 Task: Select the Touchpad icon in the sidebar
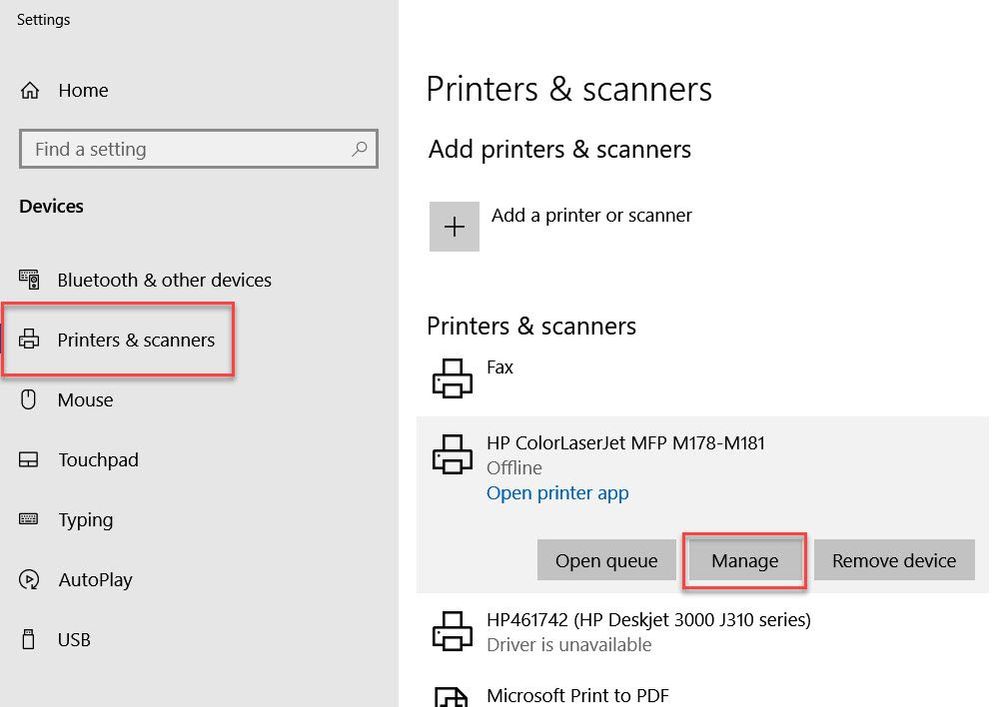click(29, 460)
